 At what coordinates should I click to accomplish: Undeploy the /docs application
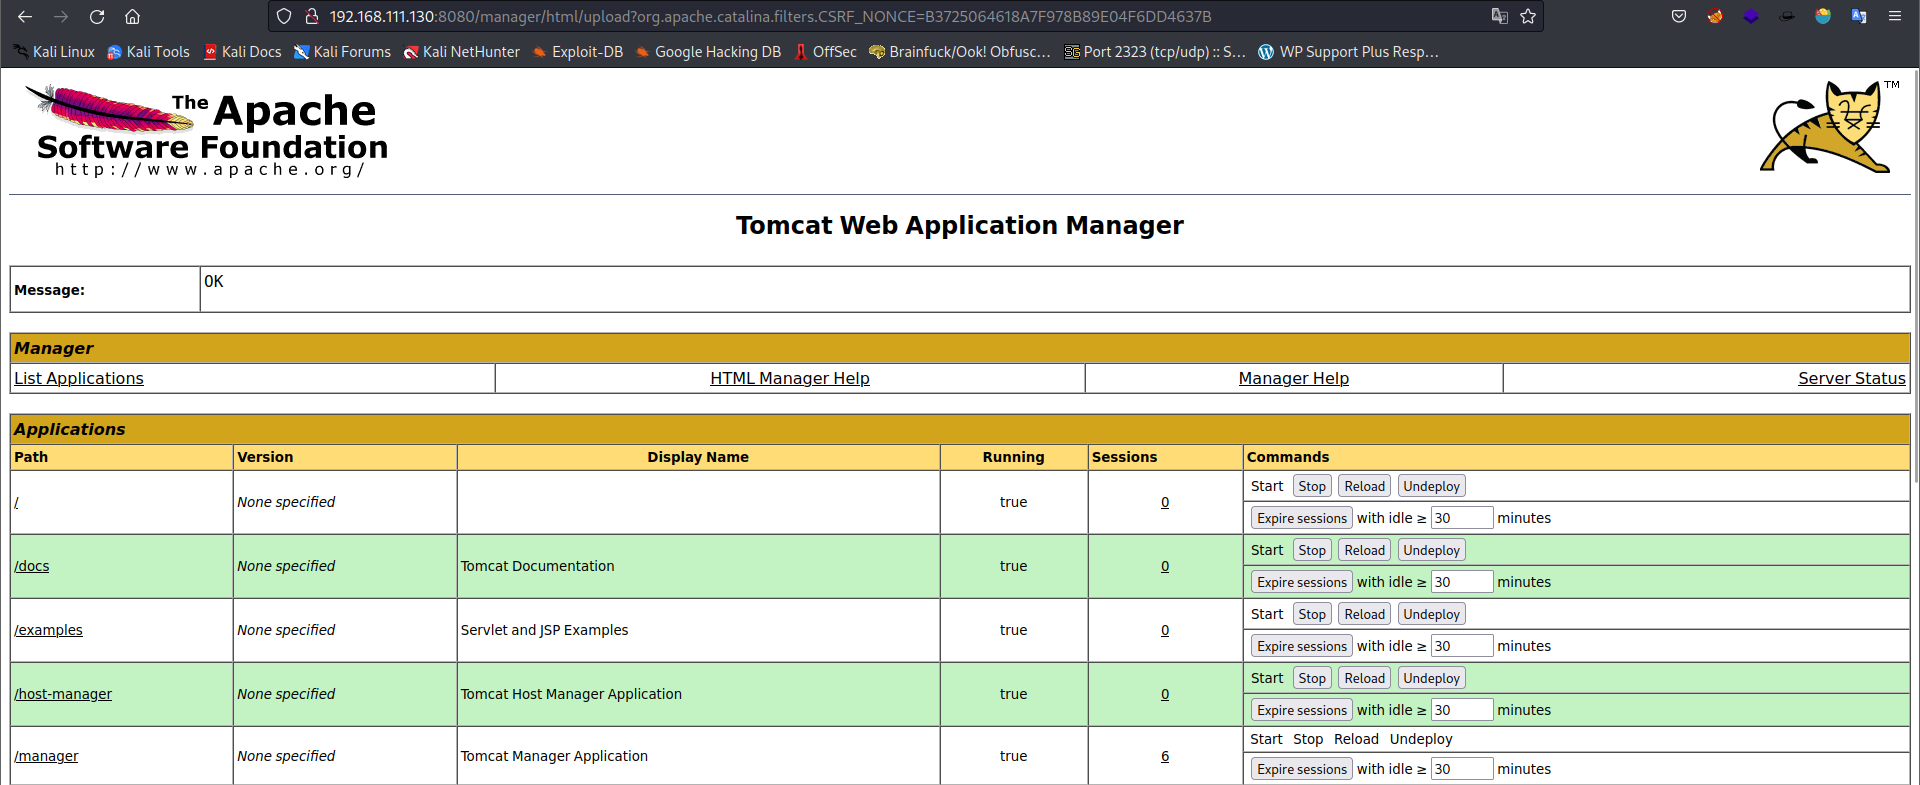point(1432,550)
